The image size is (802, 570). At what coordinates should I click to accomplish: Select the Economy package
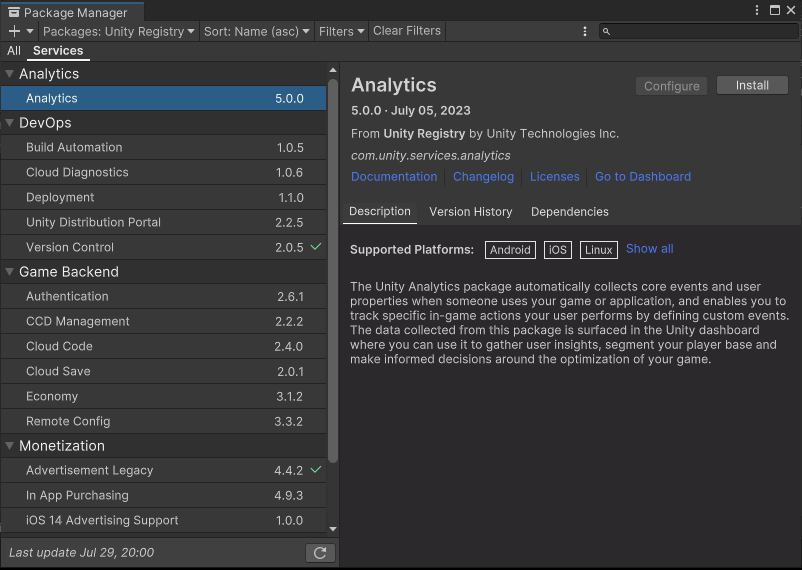[164, 396]
